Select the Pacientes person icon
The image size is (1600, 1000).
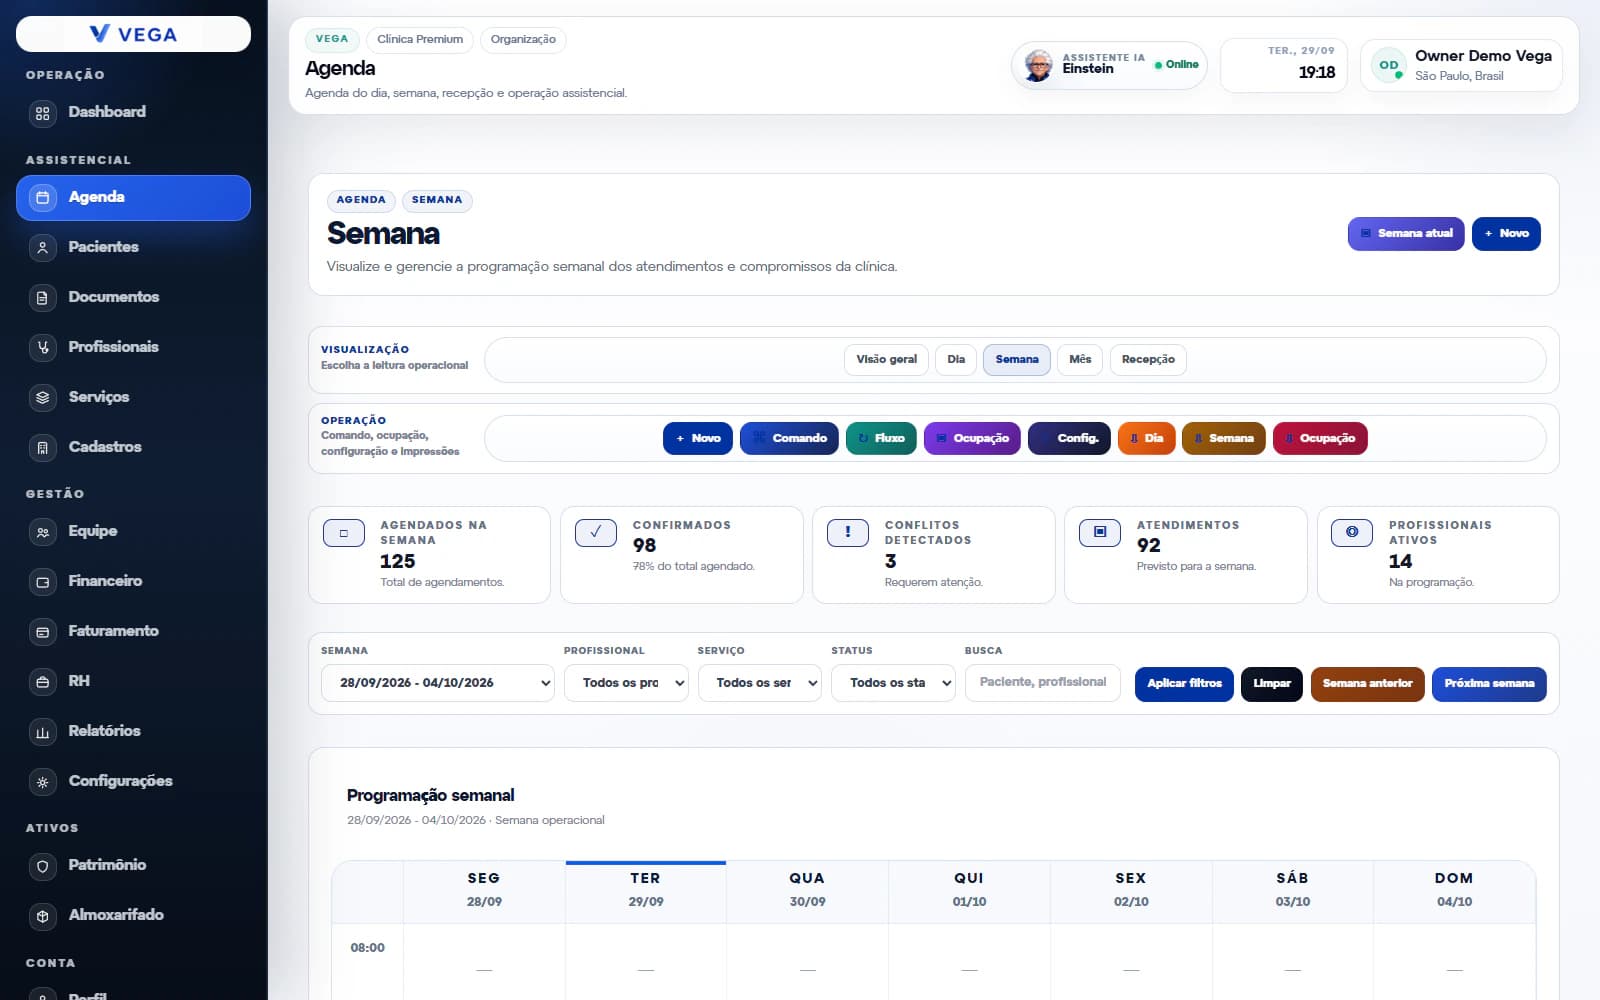pyautogui.click(x=42, y=248)
